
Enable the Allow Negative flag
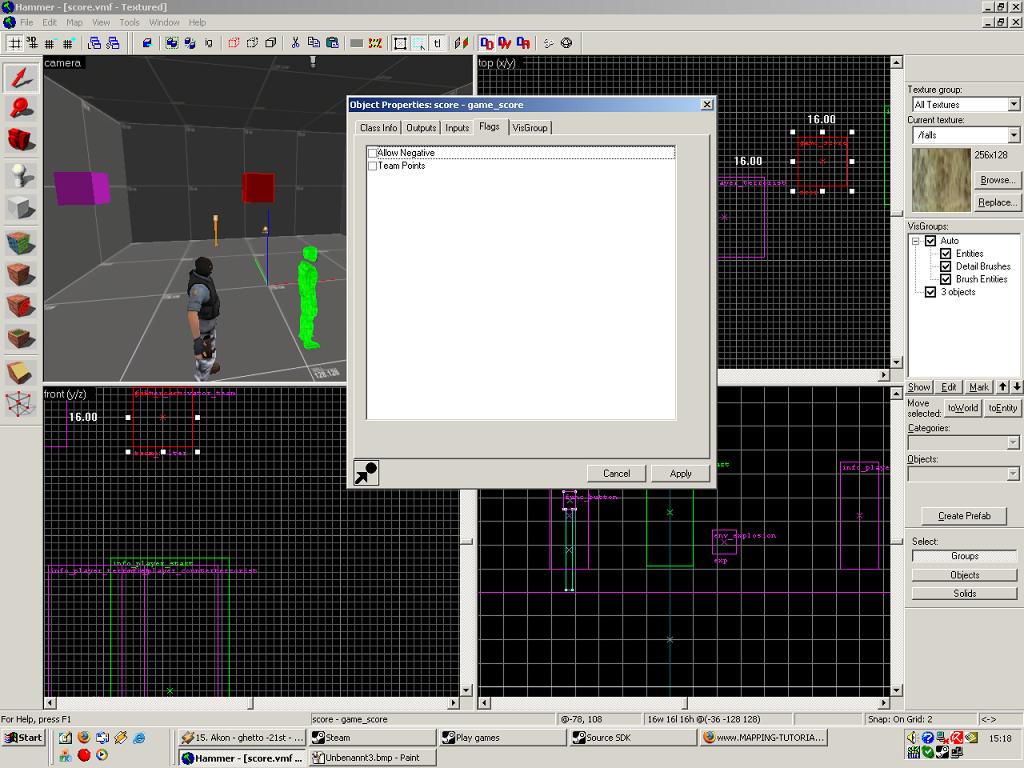click(372, 153)
